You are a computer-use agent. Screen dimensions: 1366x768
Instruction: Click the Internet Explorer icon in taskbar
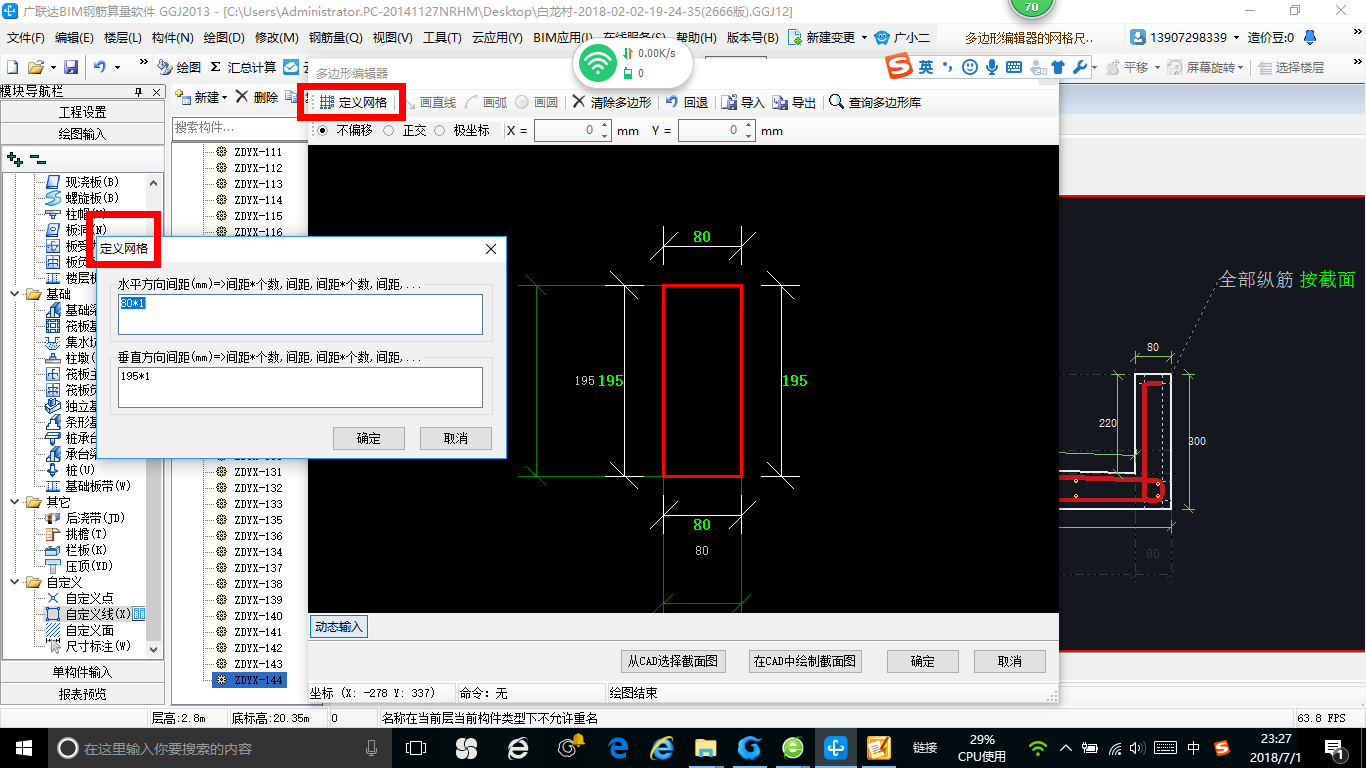[x=661, y=748]
